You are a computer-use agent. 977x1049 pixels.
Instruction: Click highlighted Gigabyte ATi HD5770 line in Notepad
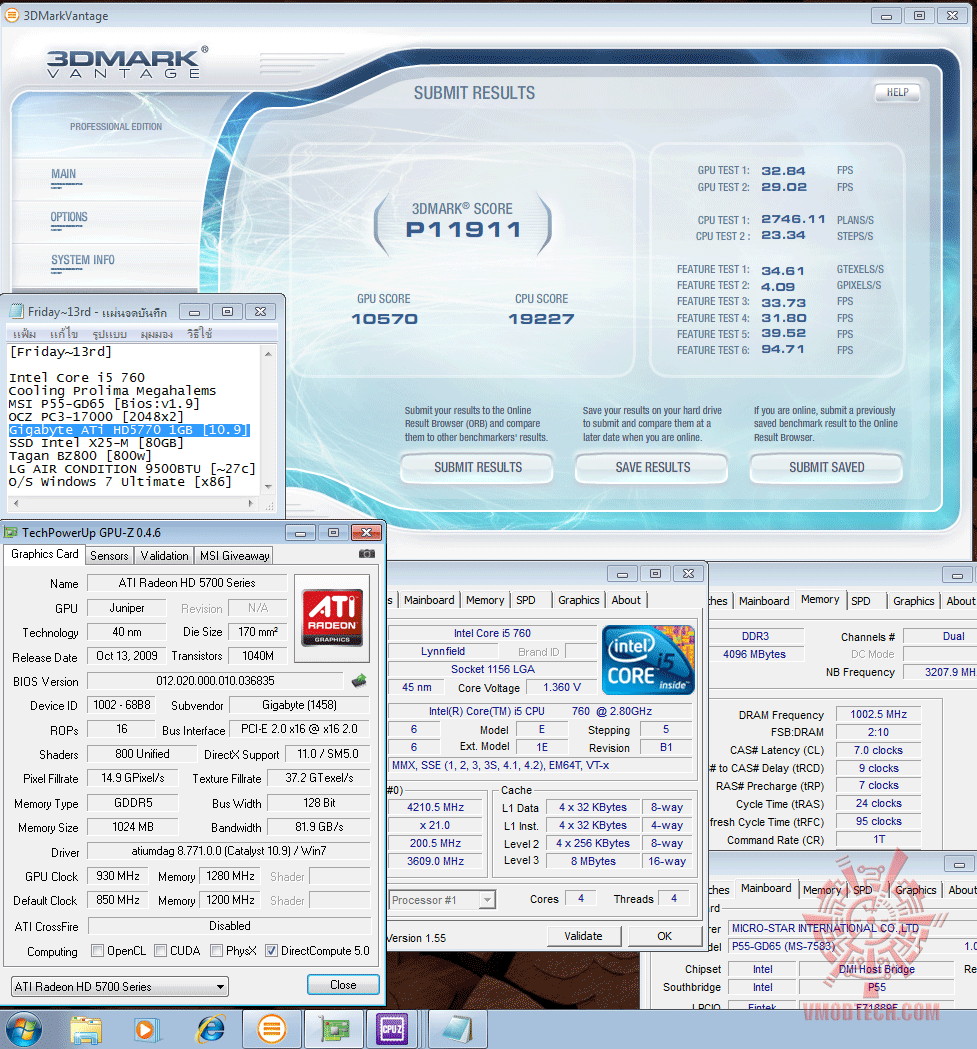click(128, 430)
